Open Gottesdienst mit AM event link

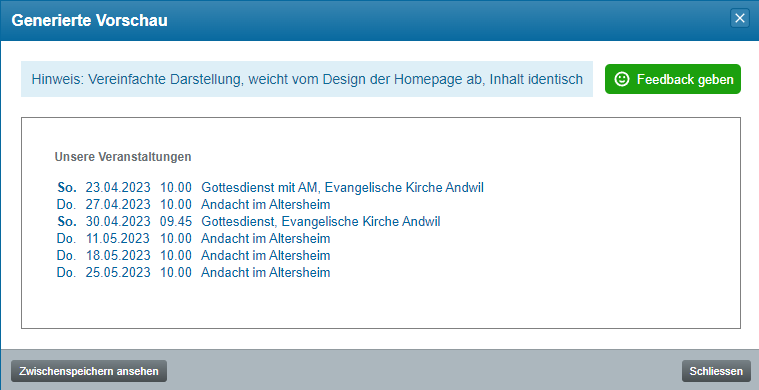pos(342,187)
